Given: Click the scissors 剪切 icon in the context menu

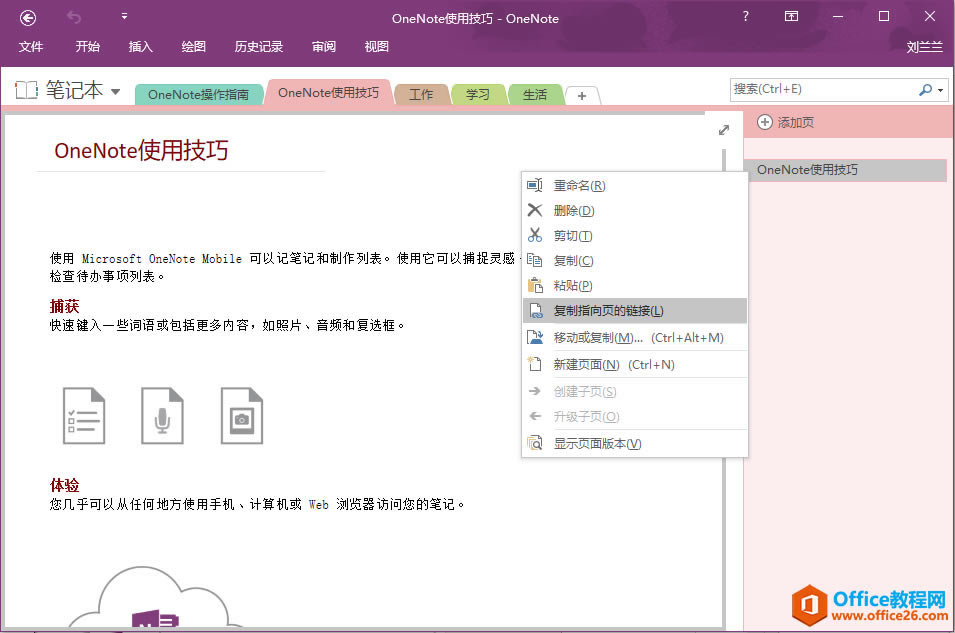Looking at the screenshot, I should click(536, 235).
